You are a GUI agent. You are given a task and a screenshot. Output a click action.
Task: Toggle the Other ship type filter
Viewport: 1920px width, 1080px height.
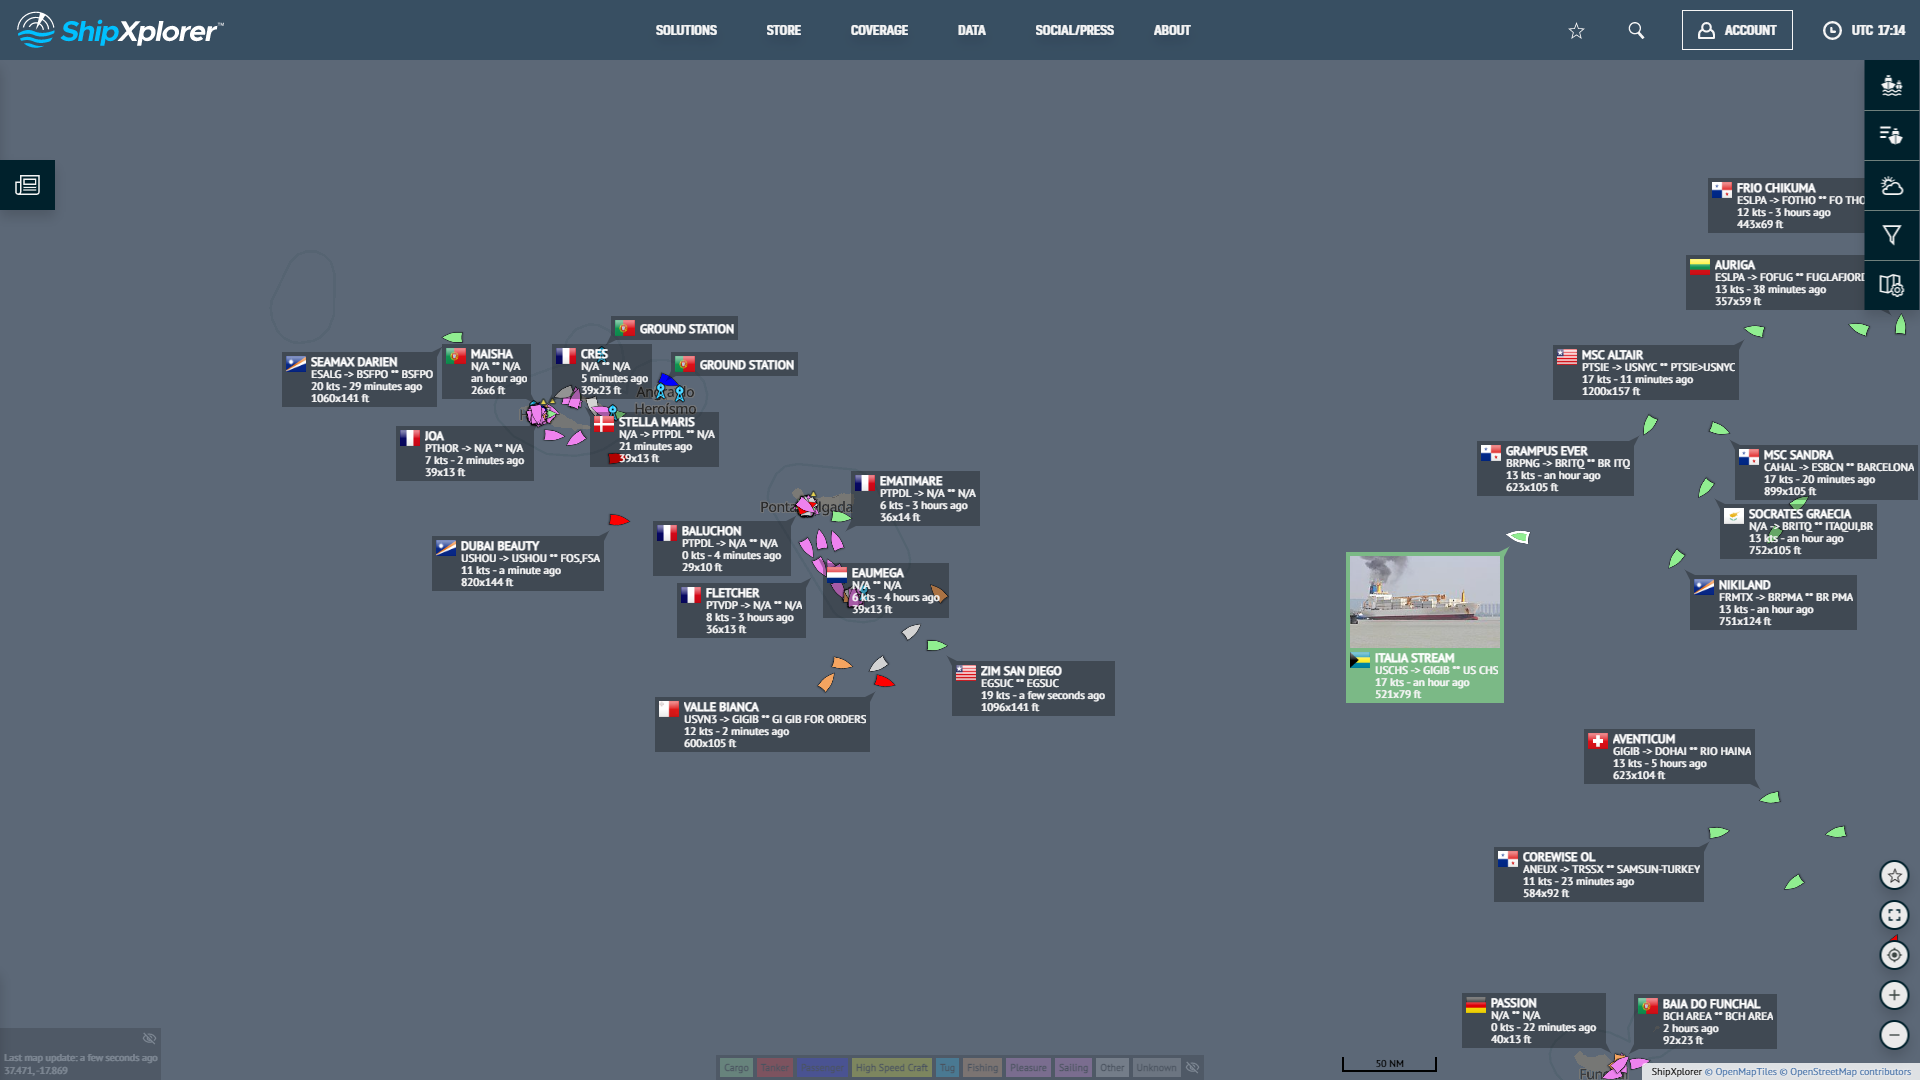tap(1112, 1068)
